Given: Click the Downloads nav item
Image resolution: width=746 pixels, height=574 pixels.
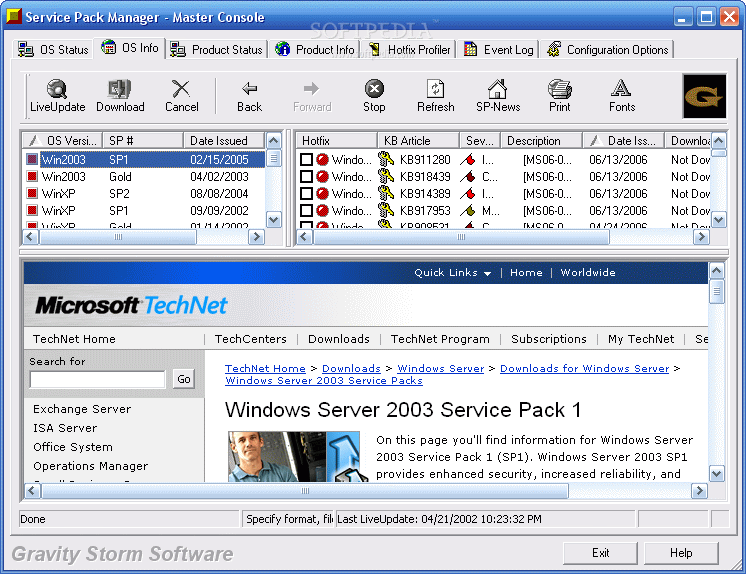Looking at the screenshot, I should click(x=339, y=339).
